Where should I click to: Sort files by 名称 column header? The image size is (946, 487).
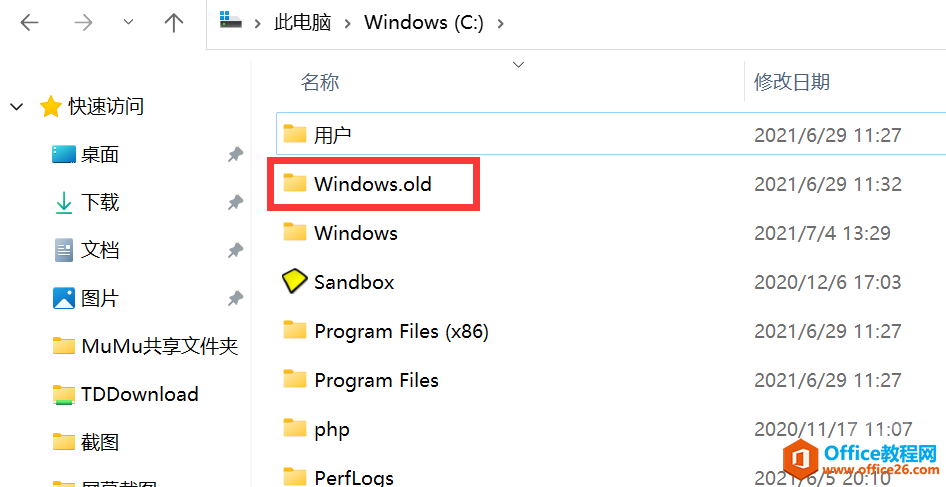pos(320,83)
